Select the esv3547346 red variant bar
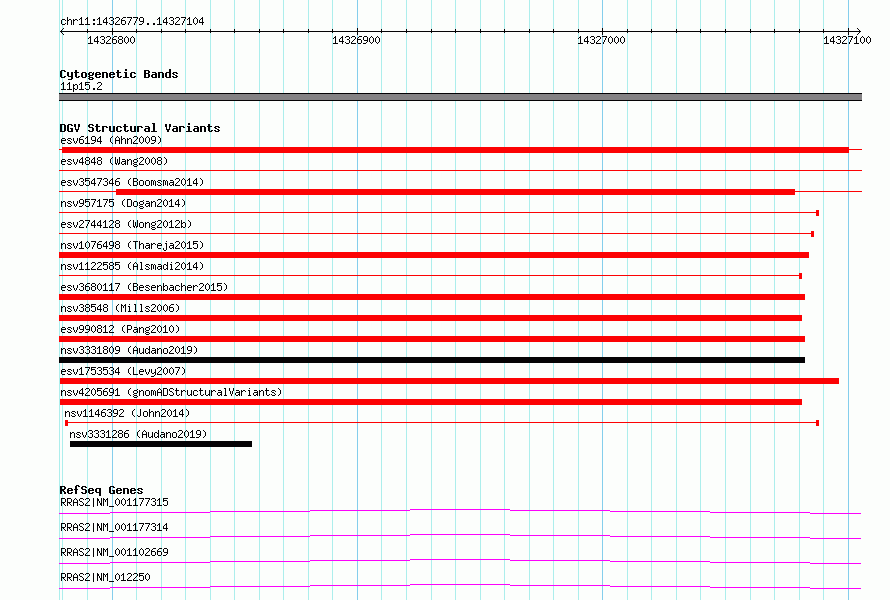Viewport: 890px width, 600px height. point(455,192)
